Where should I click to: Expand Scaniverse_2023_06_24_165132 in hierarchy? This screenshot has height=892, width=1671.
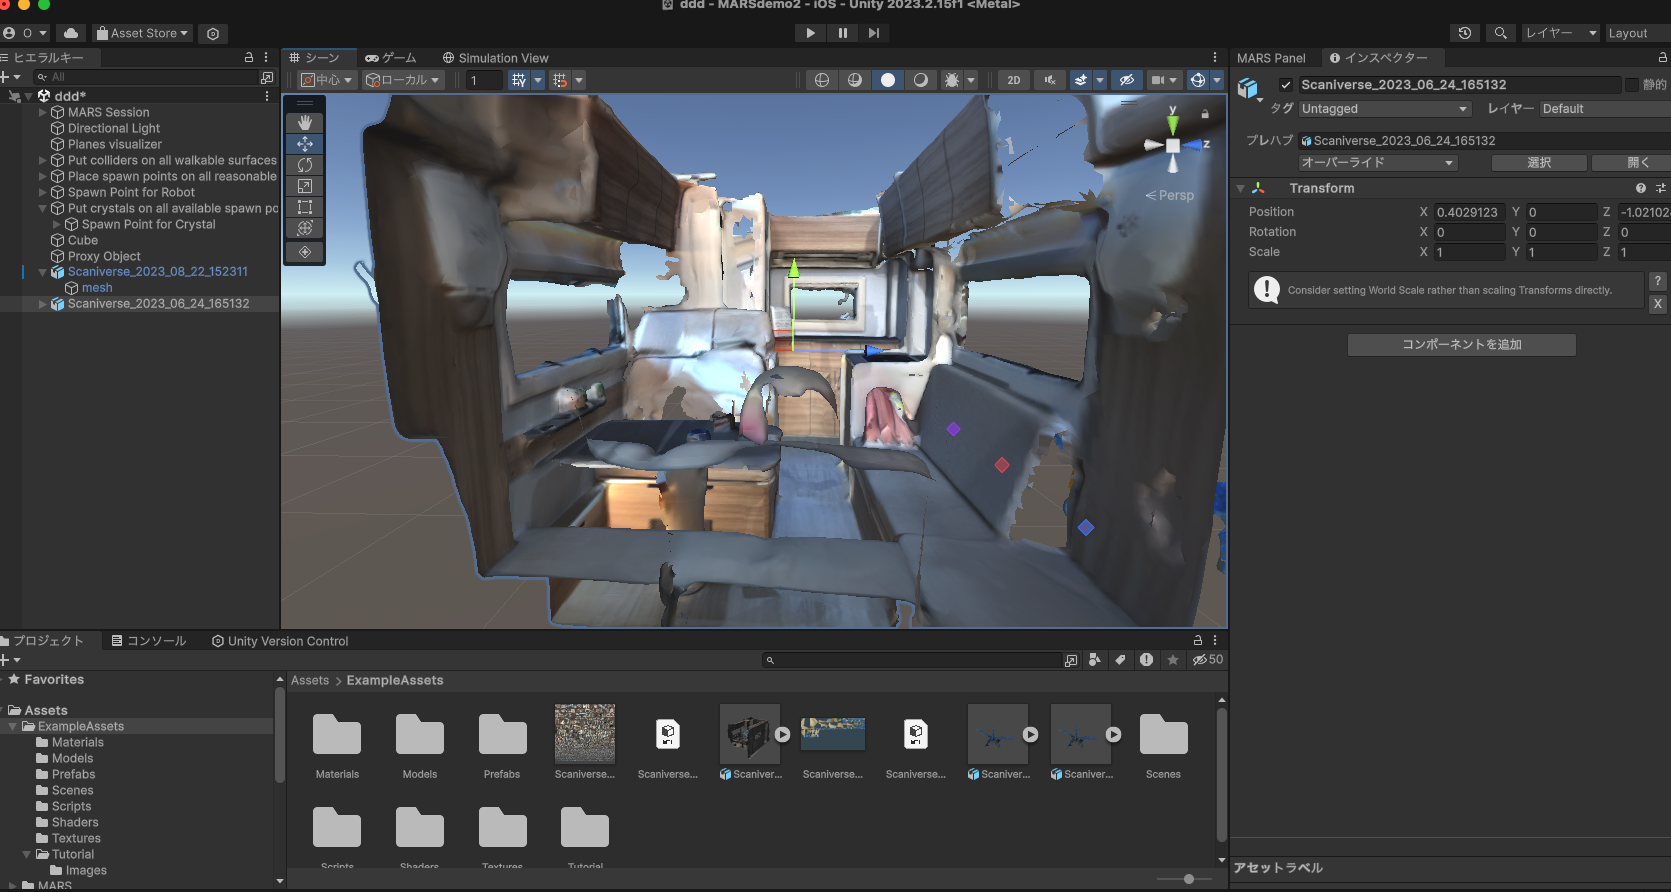pyautogui.click(x=43, y=304)
